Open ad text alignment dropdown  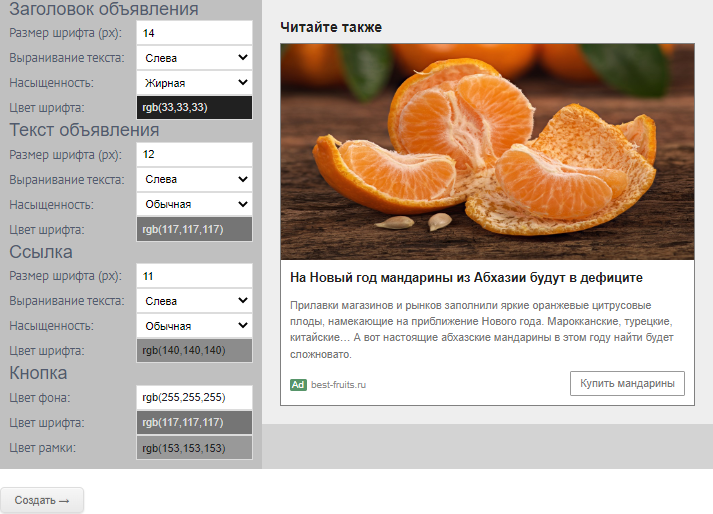[x=194, y=179]
